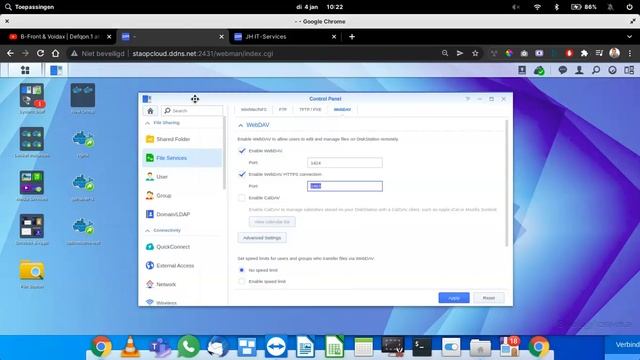Launch VLC from the dock
The image size is (640, 360).
click(x=130, y=347)
